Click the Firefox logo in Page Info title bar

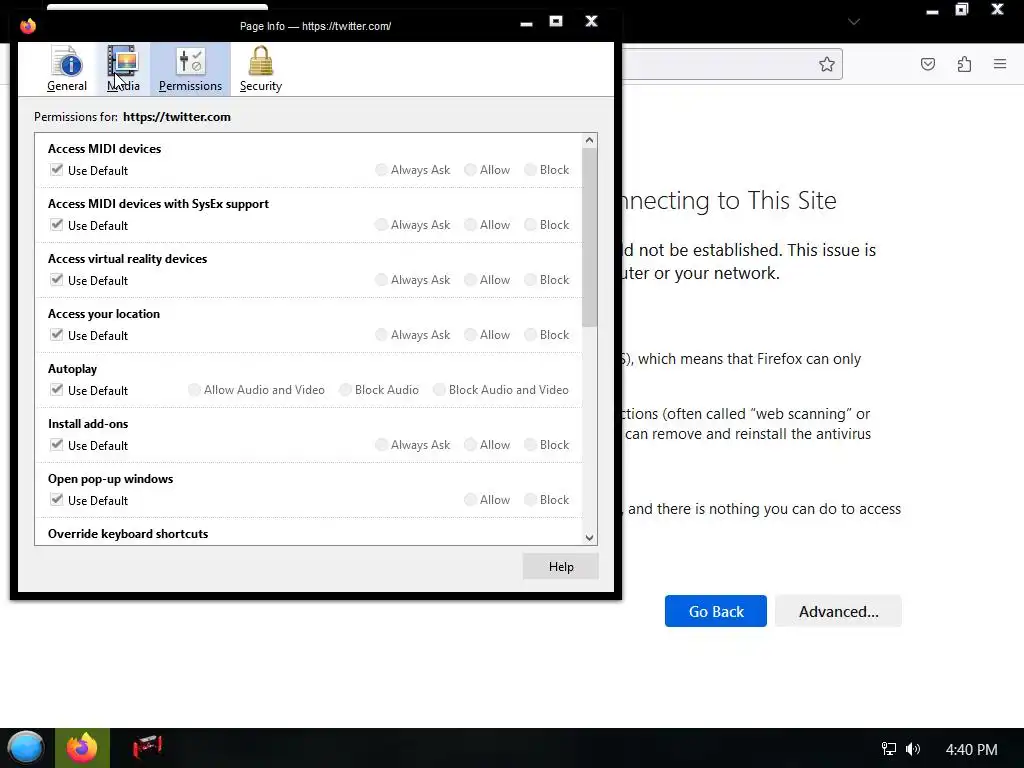click(x=28, y=26)
